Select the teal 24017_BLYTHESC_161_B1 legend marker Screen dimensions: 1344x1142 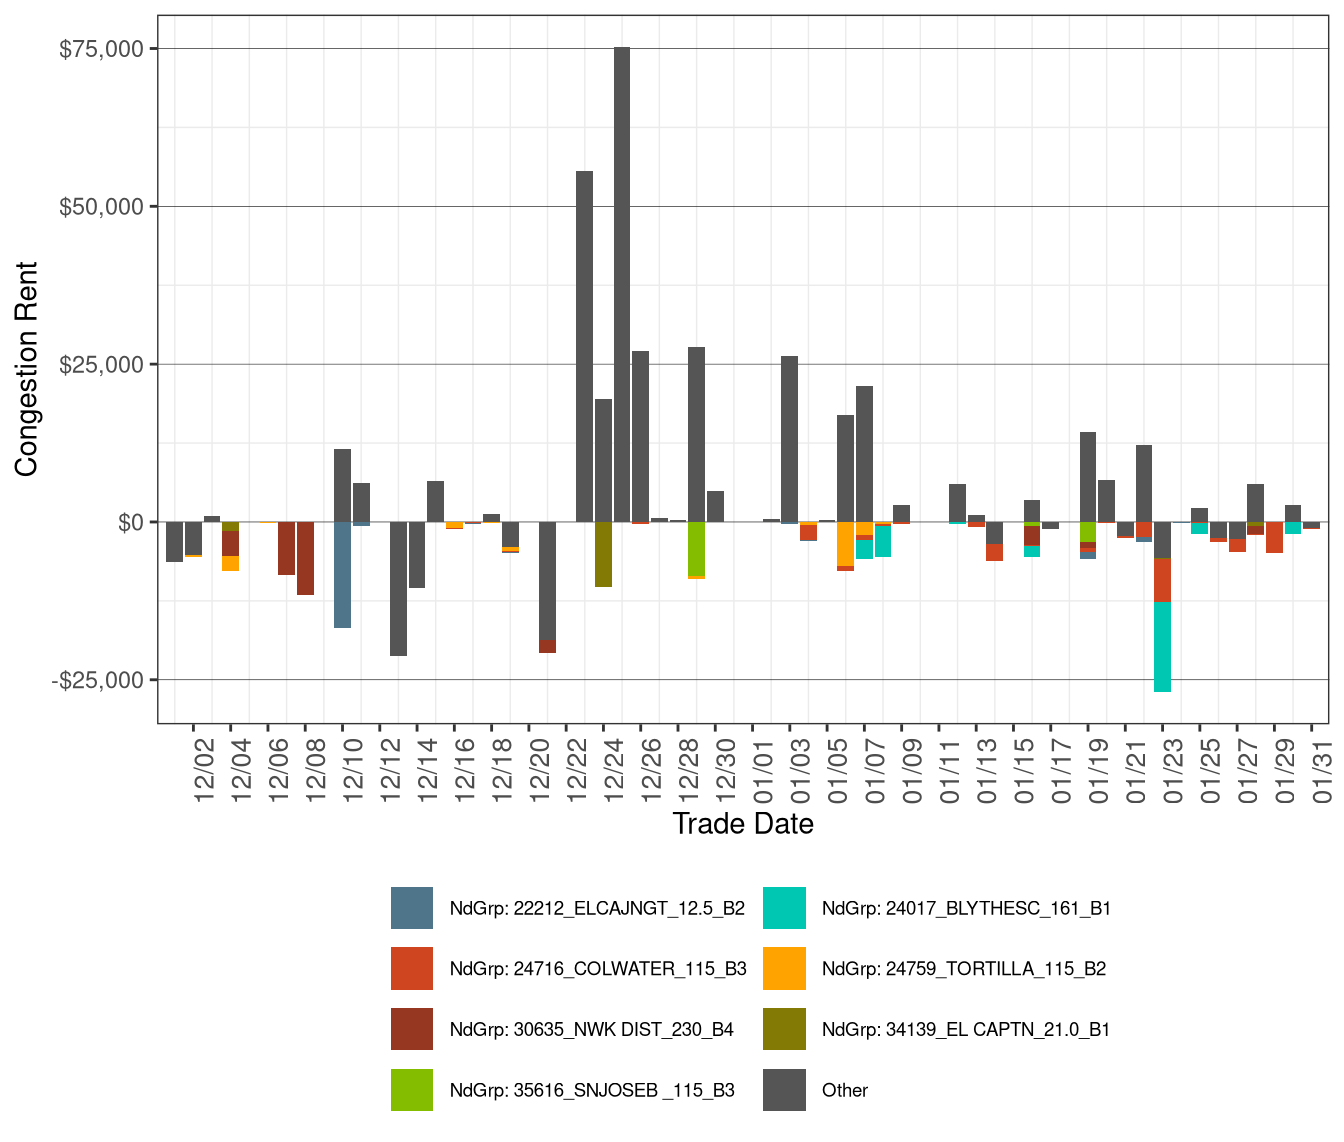(x=785, y=910)
